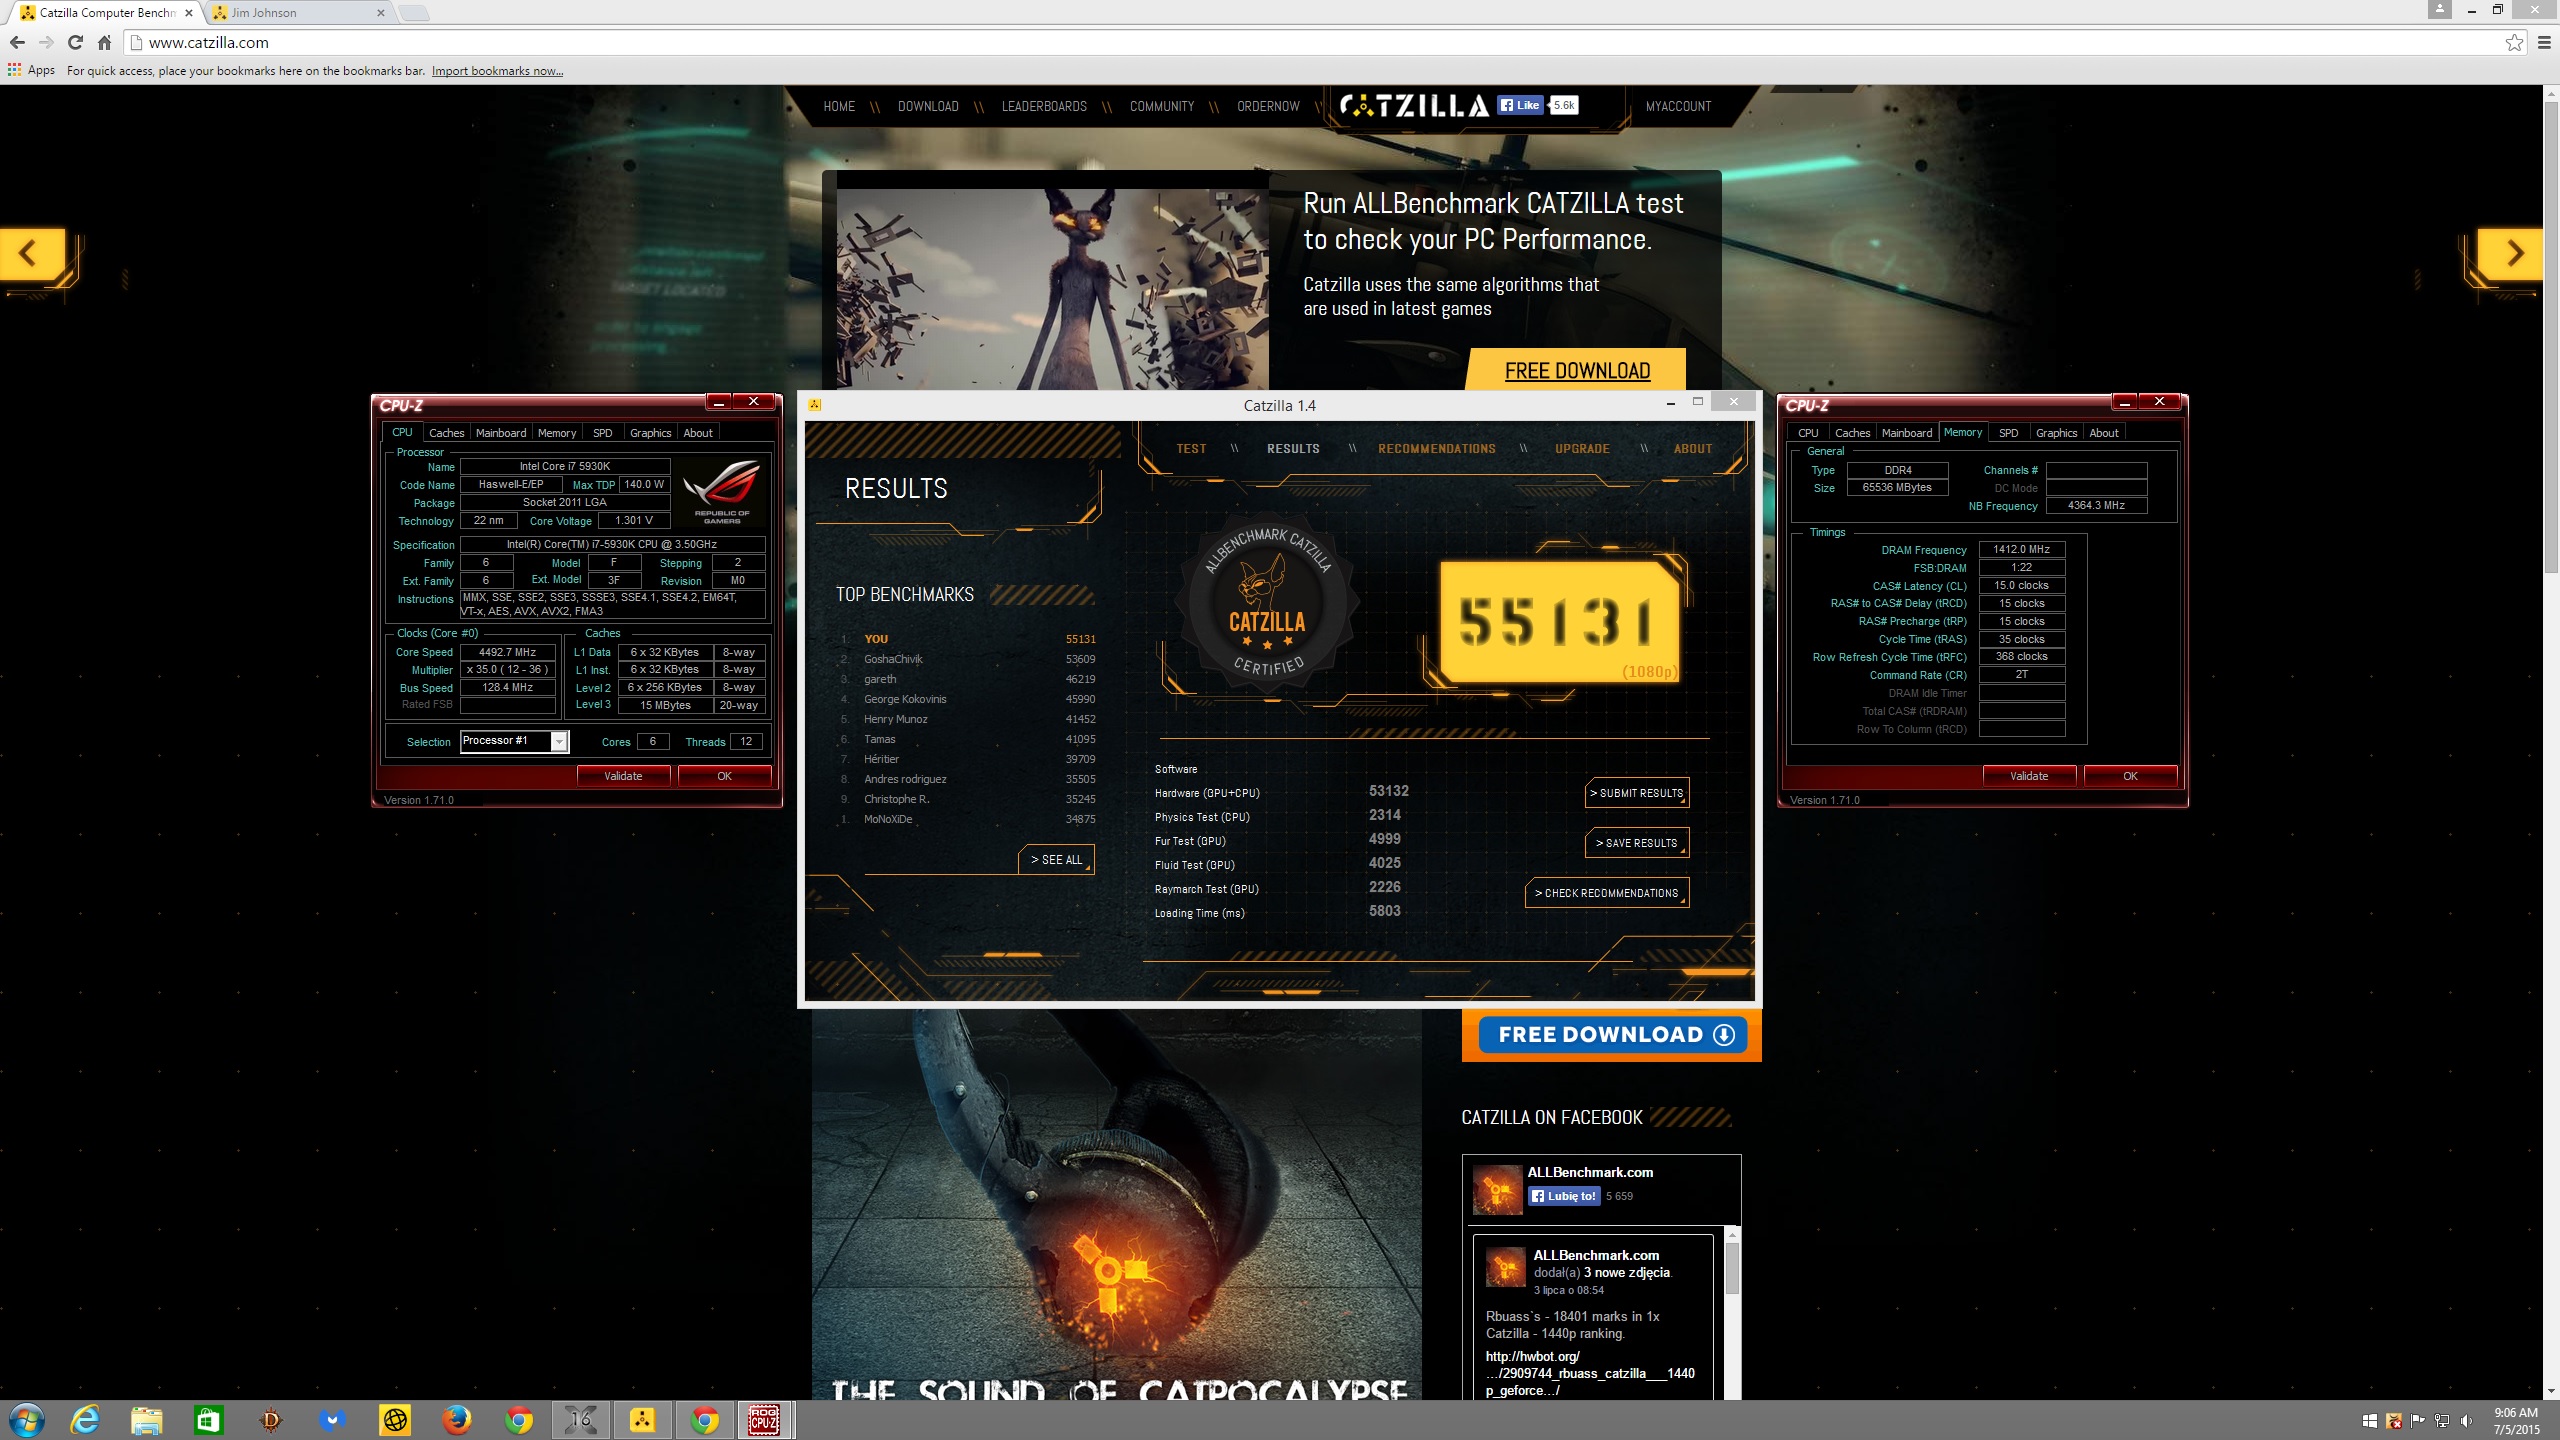The height and width of the screenshot is (1440, 2560).
Task: Open Mainboard tab in left CPU-Z window
Action: [501, 433]
